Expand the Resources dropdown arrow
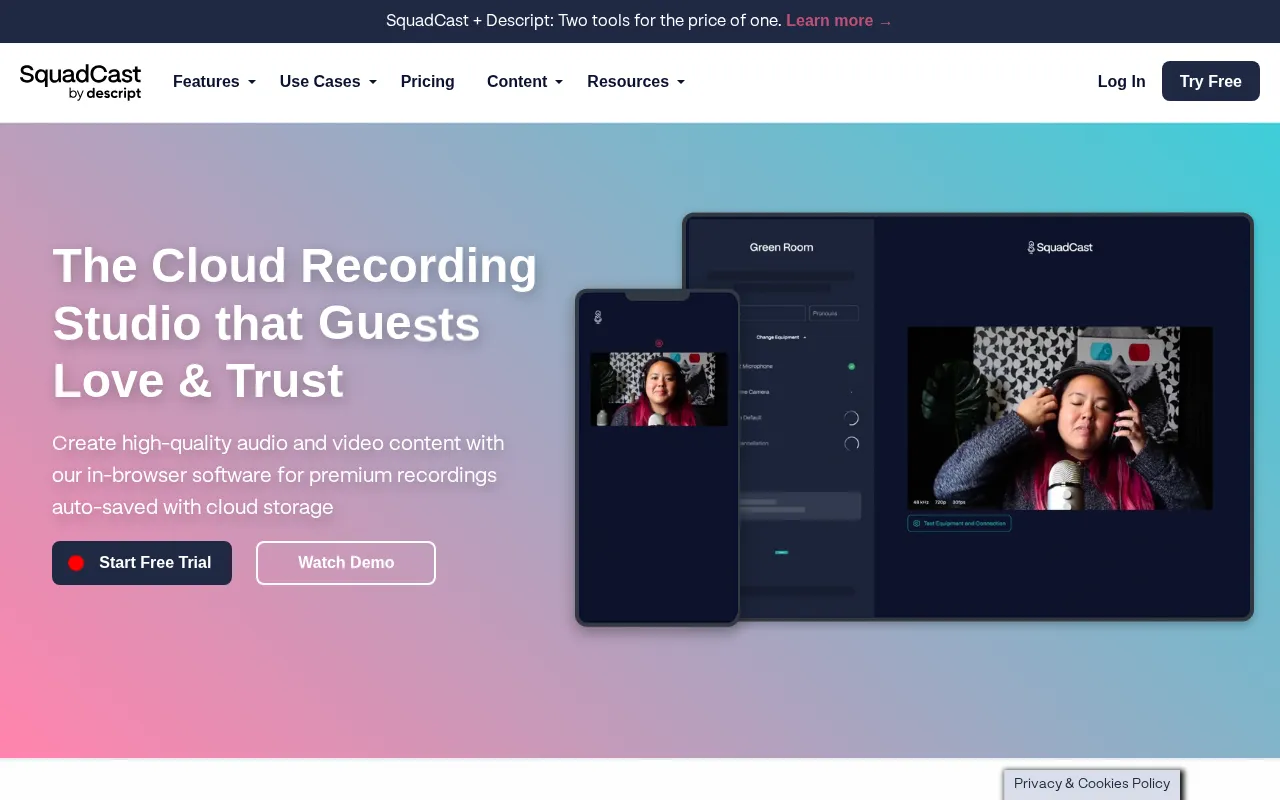Screen dimensions: 1280x800 681,82
